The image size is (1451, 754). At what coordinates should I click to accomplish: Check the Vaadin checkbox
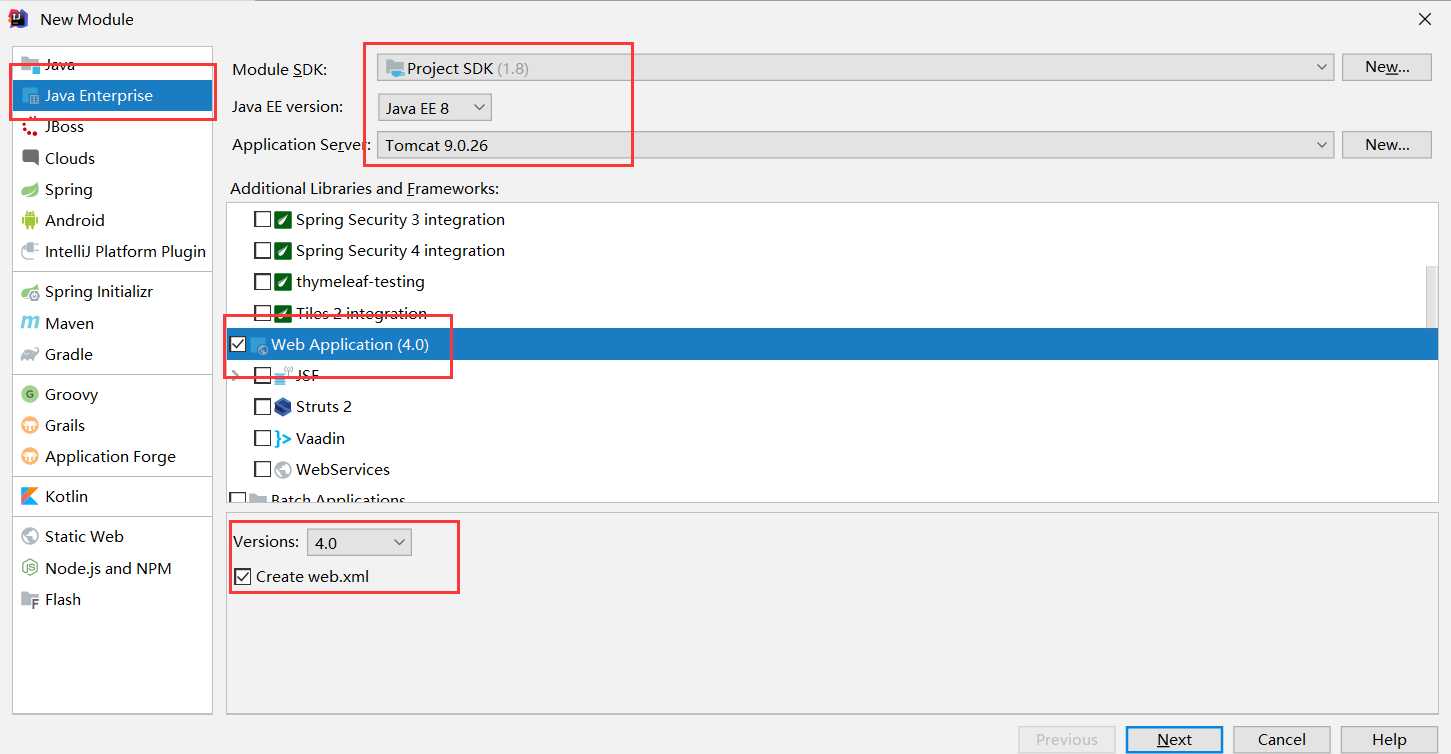coord(262,438)
